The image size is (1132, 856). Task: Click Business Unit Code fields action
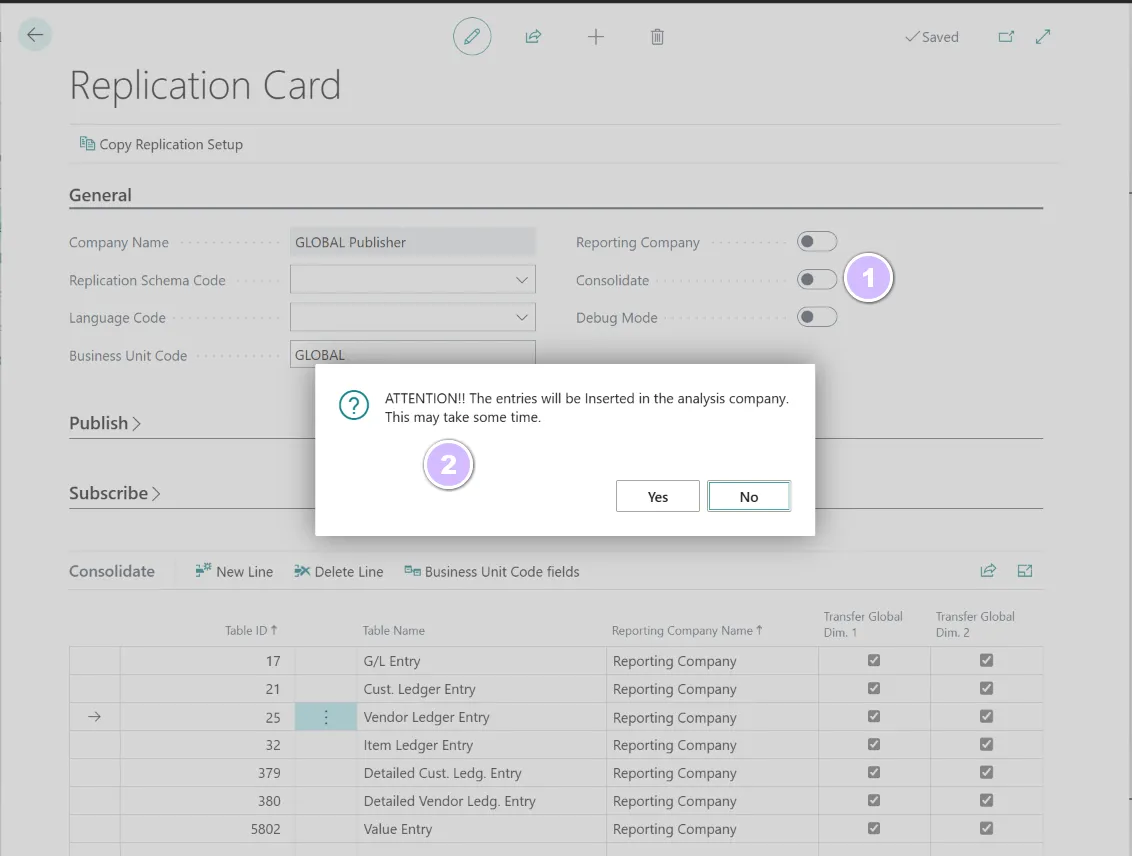coord(491,572)
